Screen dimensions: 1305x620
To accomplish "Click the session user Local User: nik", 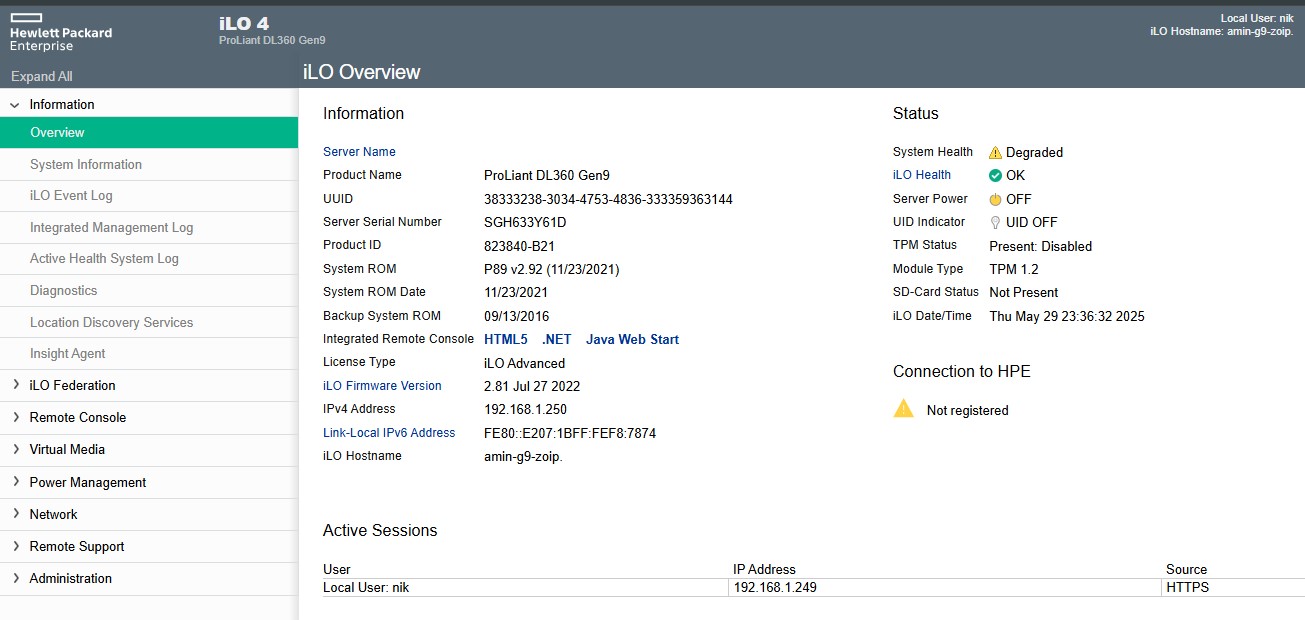I will [x=366, y=588].
